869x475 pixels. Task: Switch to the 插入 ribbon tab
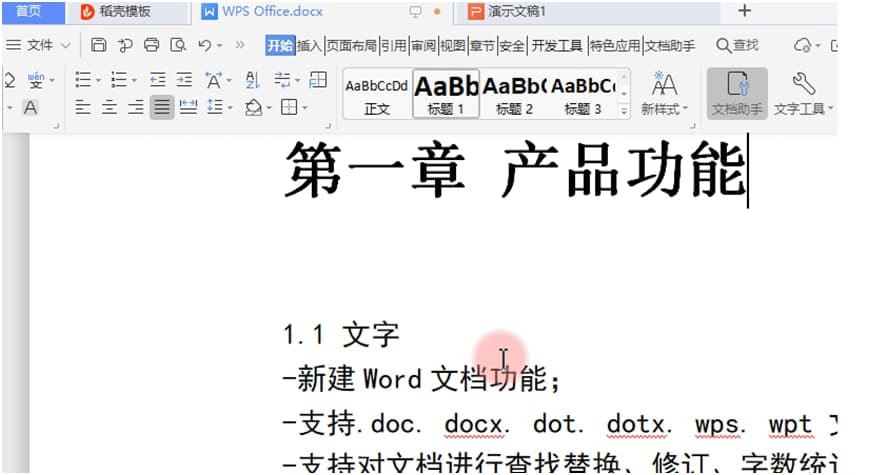click(x=309, y=45)
